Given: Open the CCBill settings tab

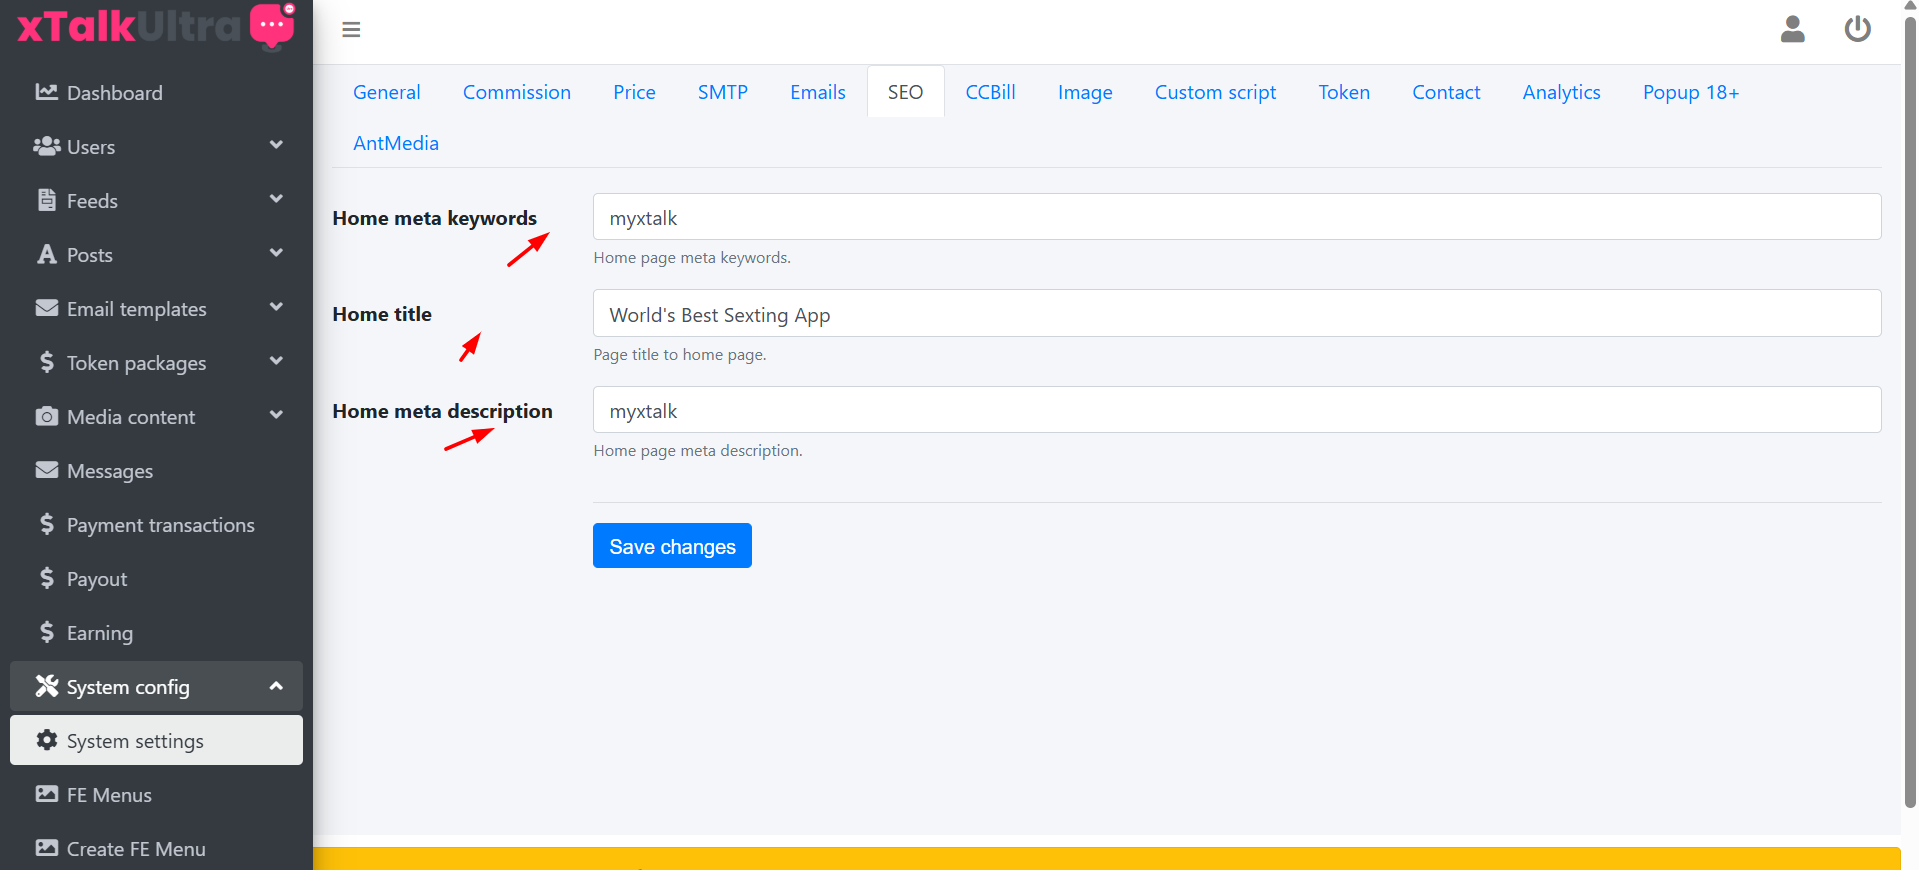Looking at the screenshot, I should coord(990,92).
